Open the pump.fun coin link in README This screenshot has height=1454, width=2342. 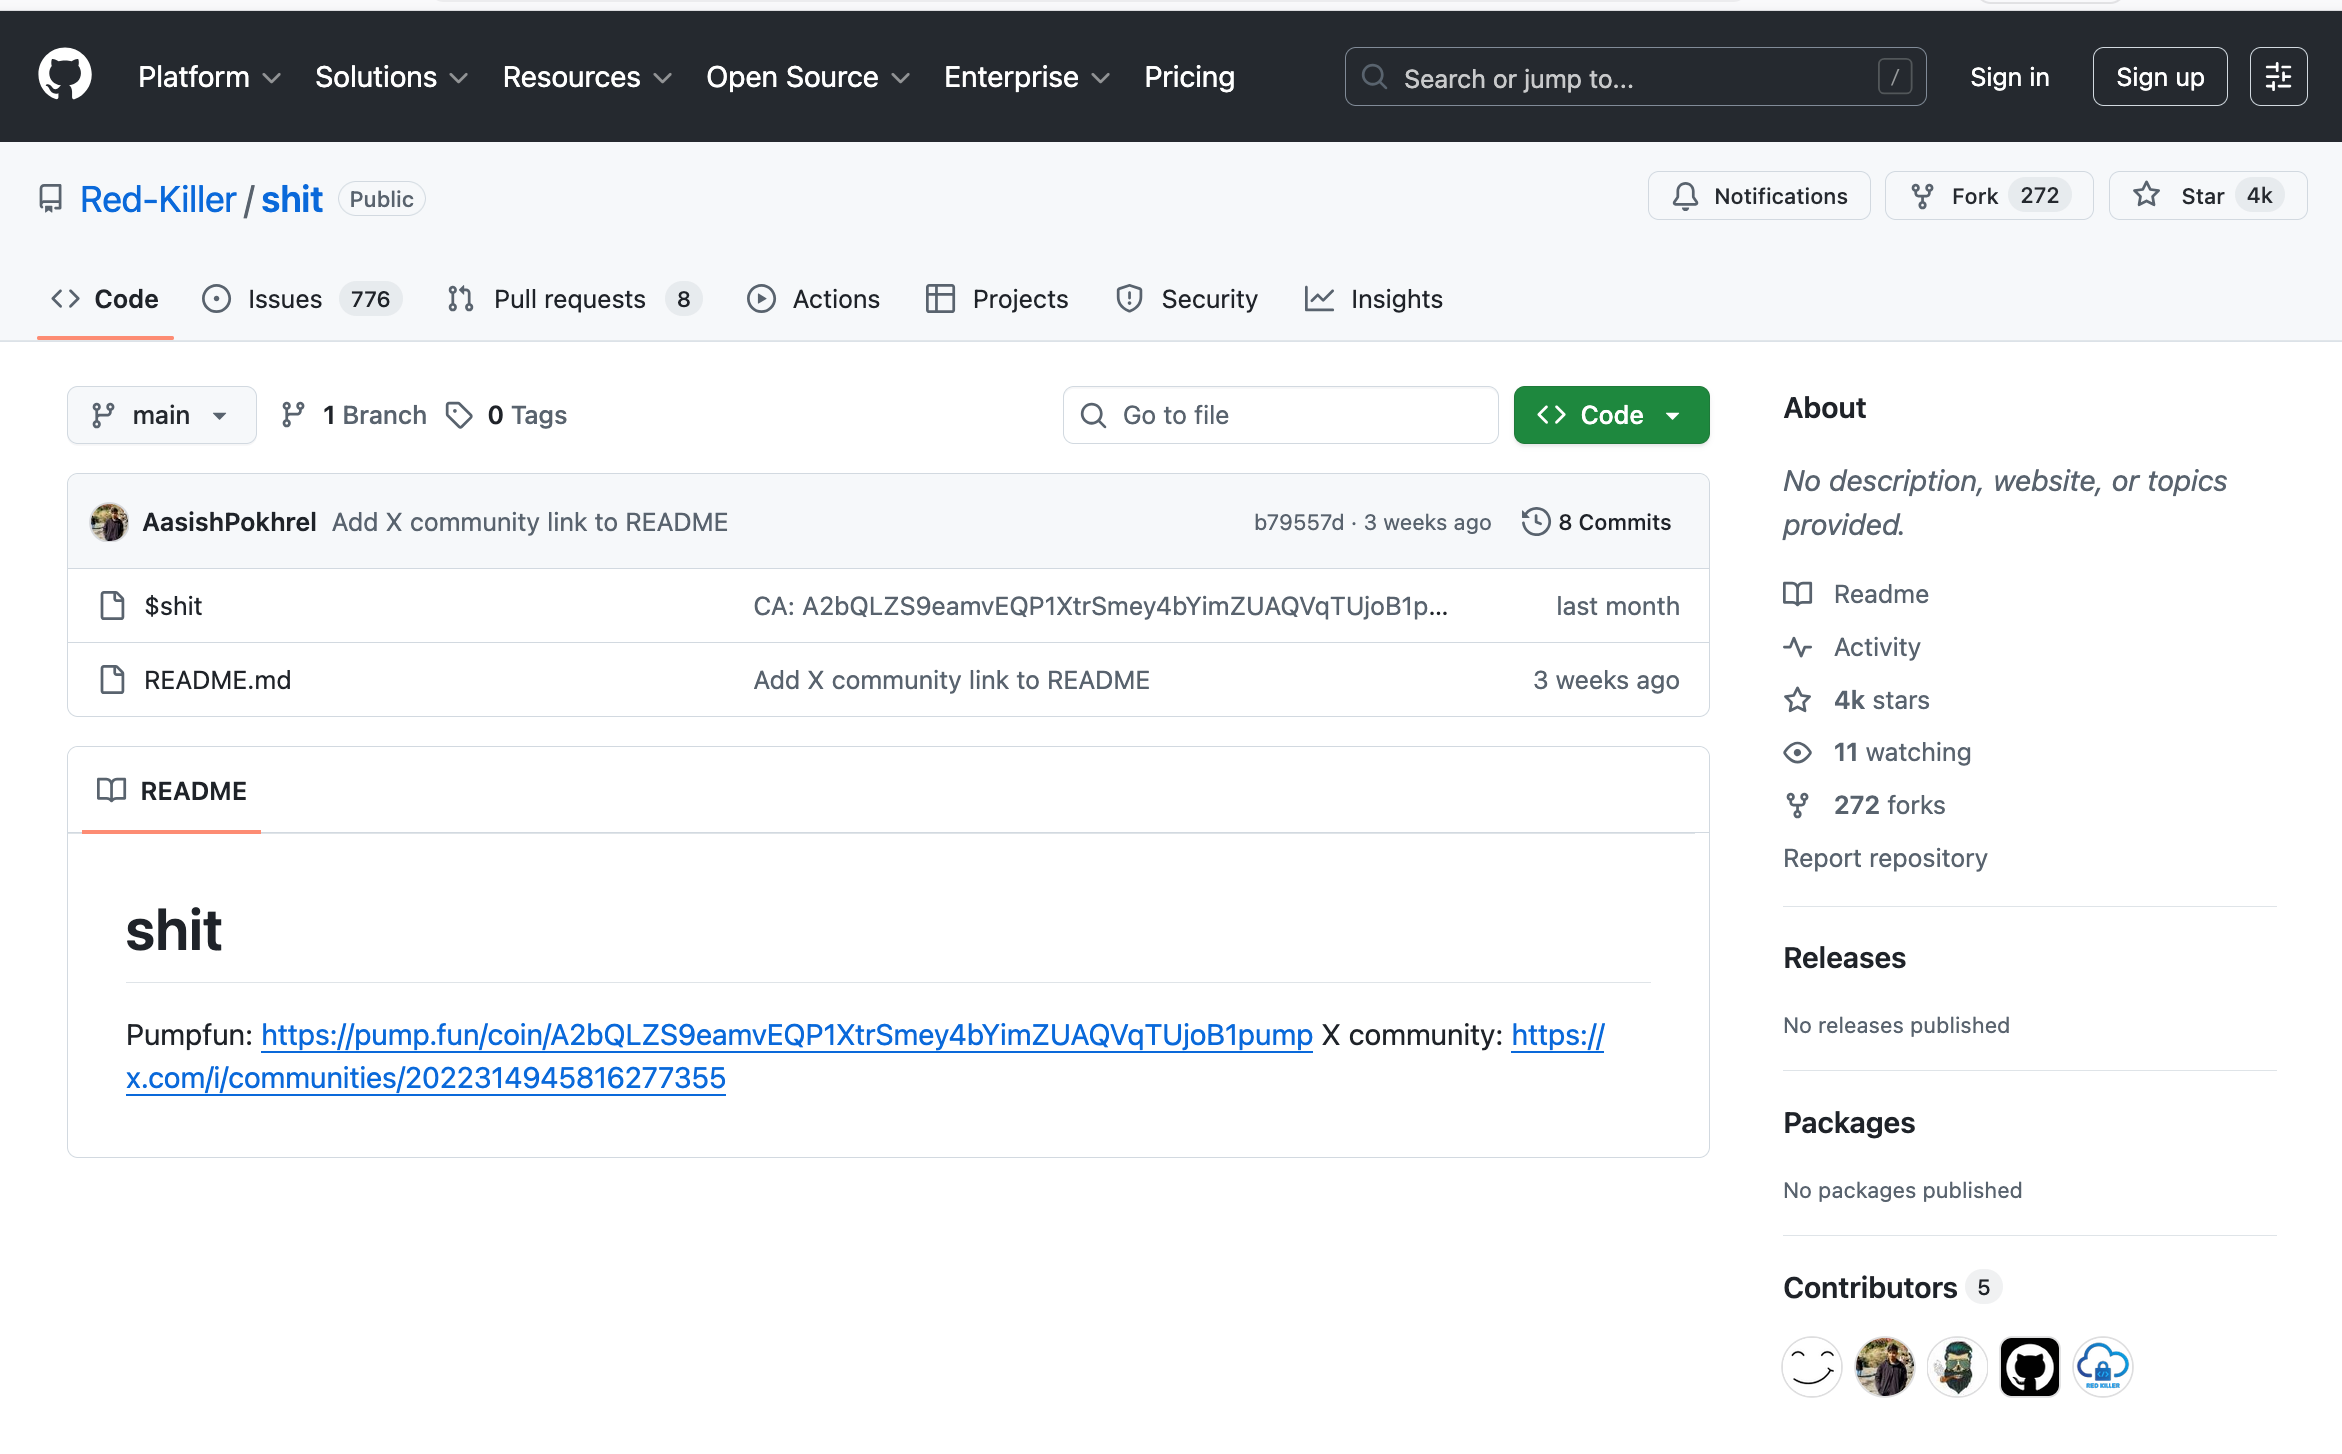(786, 1035)
